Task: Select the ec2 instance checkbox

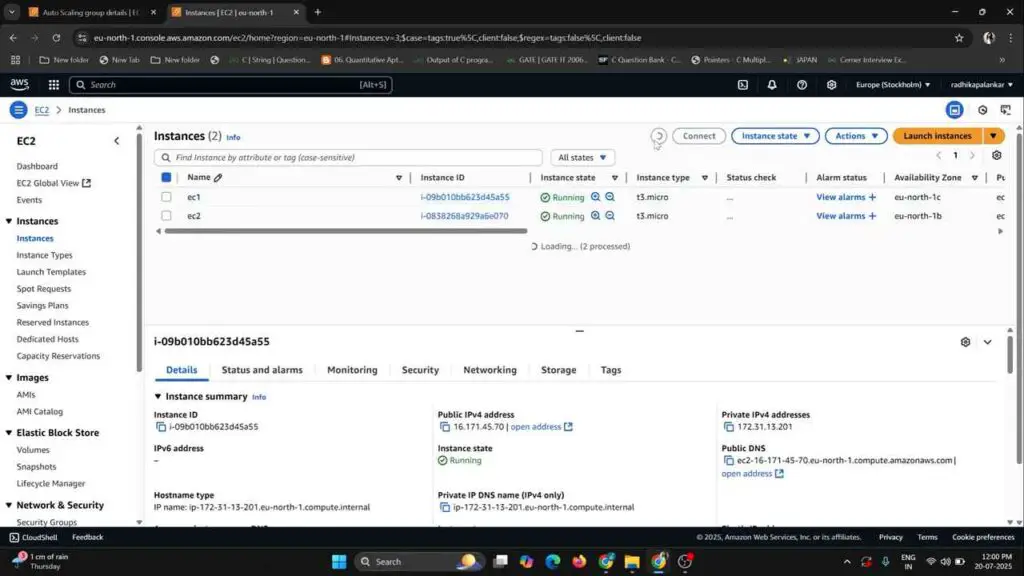Action: [x=166, y=216]
